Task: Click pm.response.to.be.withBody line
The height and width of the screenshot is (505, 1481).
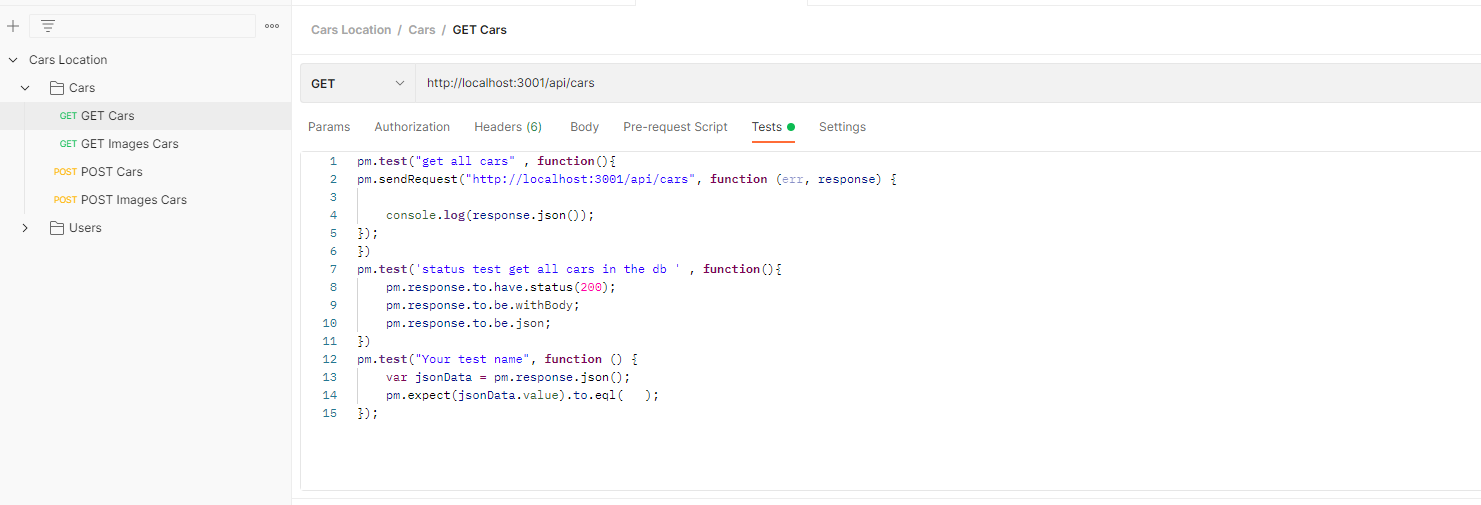Action: [x=483, y=305]
